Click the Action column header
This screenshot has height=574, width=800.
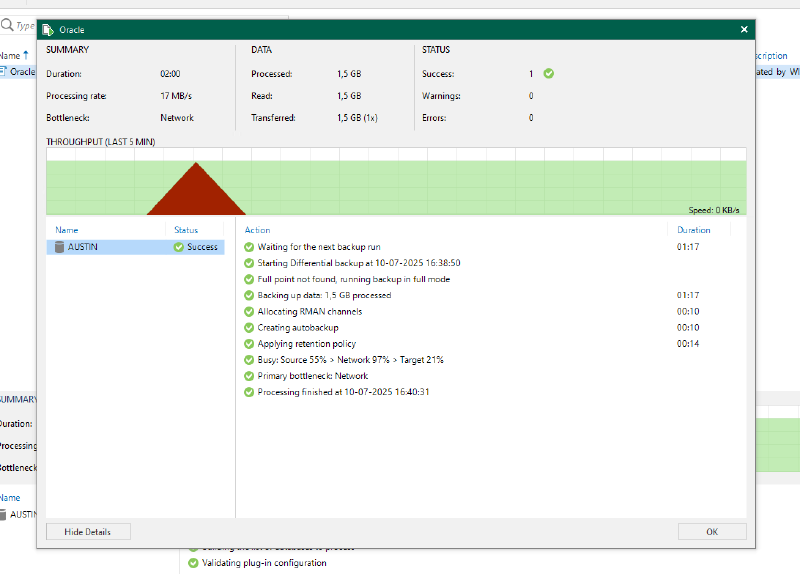tap(257, 230)
